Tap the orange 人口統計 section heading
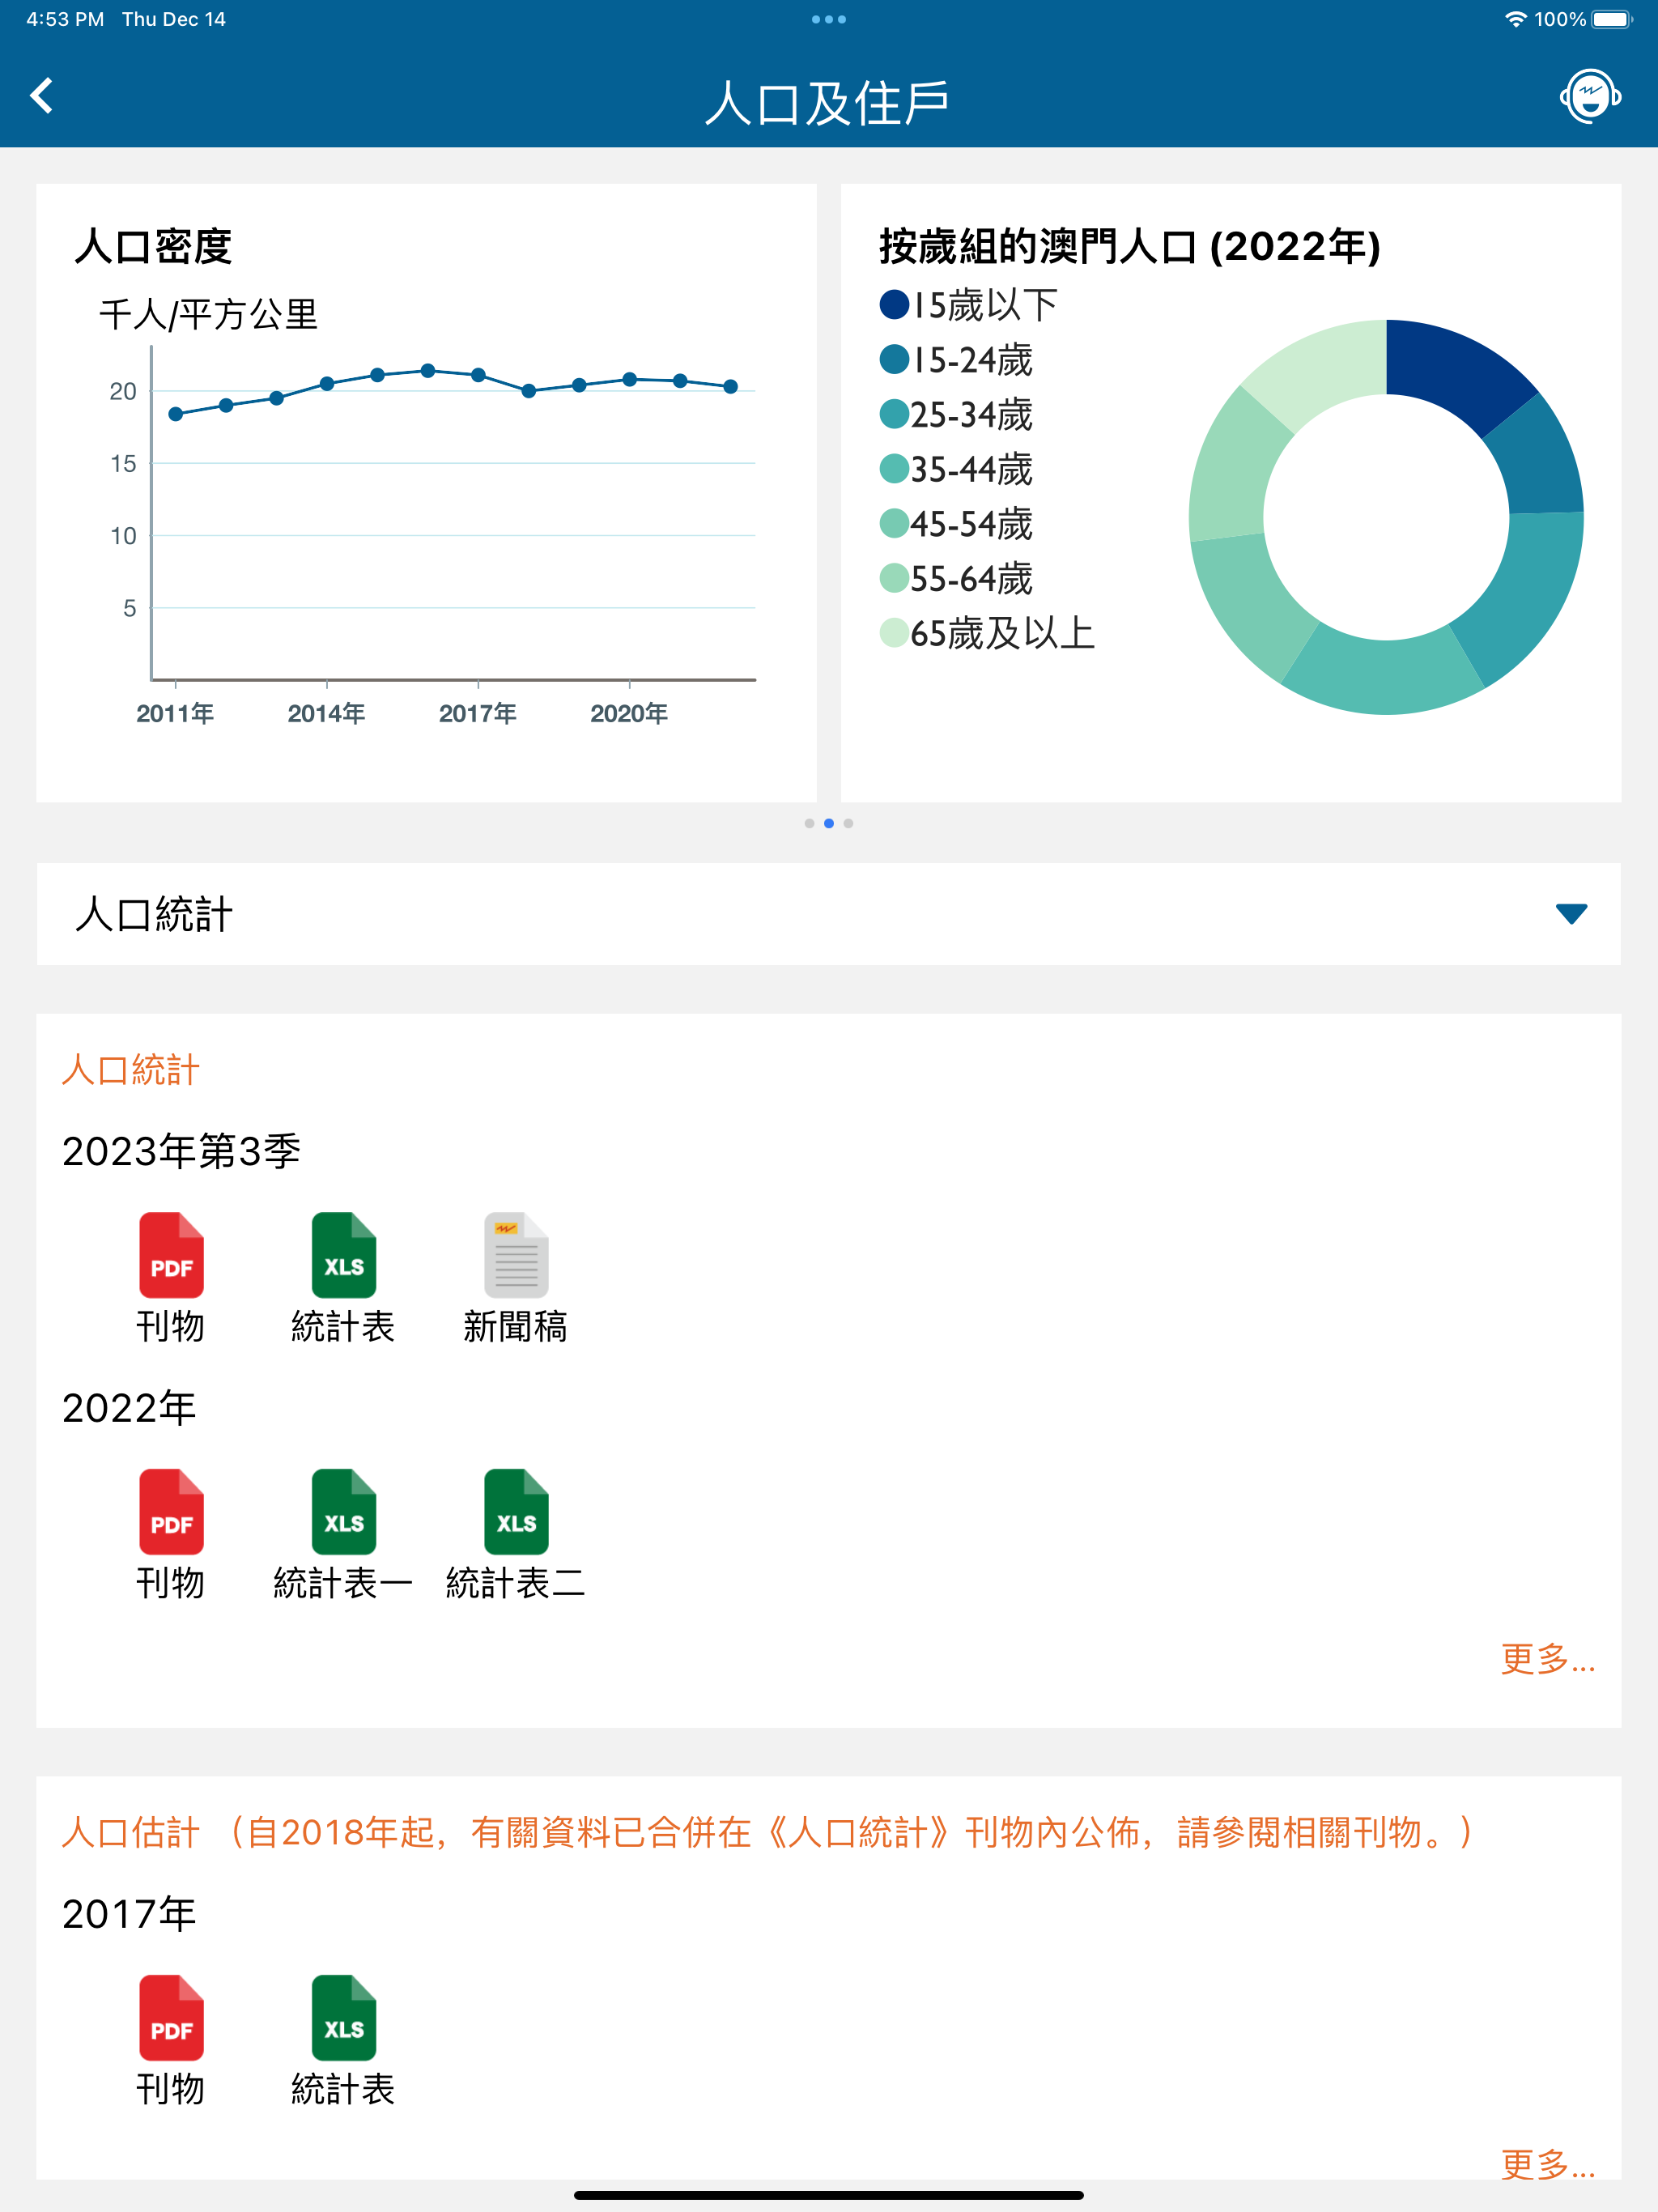Screen dimensions: 1658x2212 point(131,1070)
